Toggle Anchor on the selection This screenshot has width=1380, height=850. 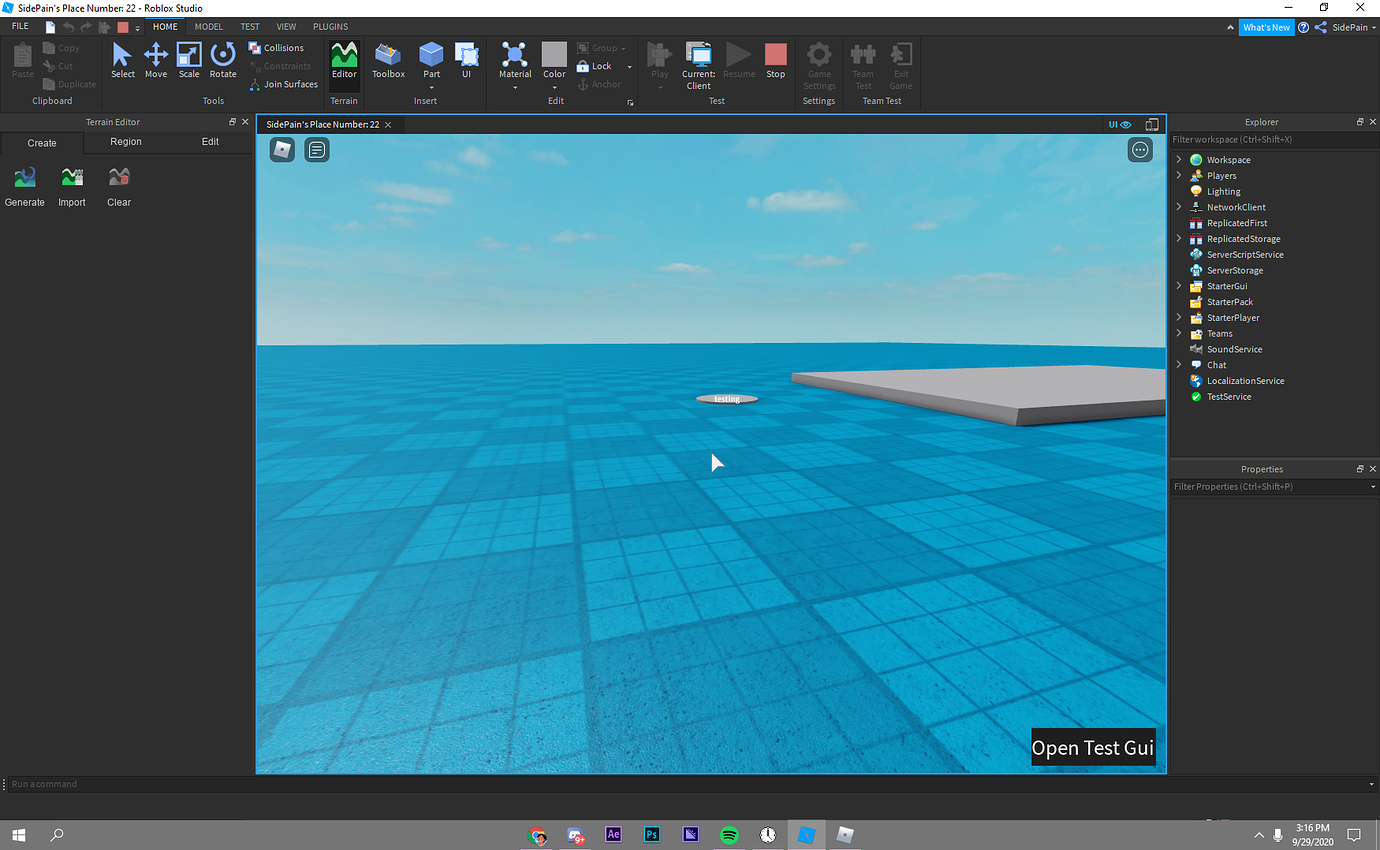coord(600,84)
